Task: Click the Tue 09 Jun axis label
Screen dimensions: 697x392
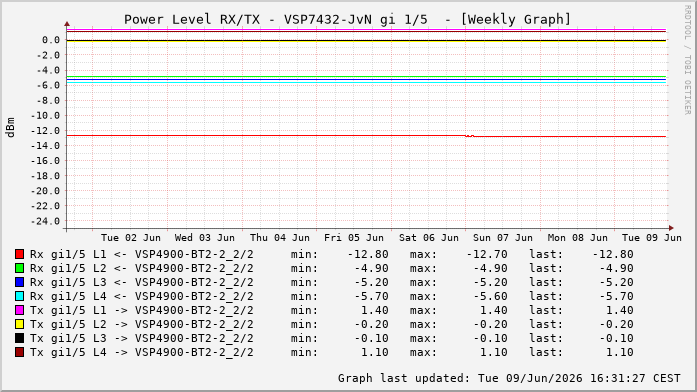Action: [652, 238]
